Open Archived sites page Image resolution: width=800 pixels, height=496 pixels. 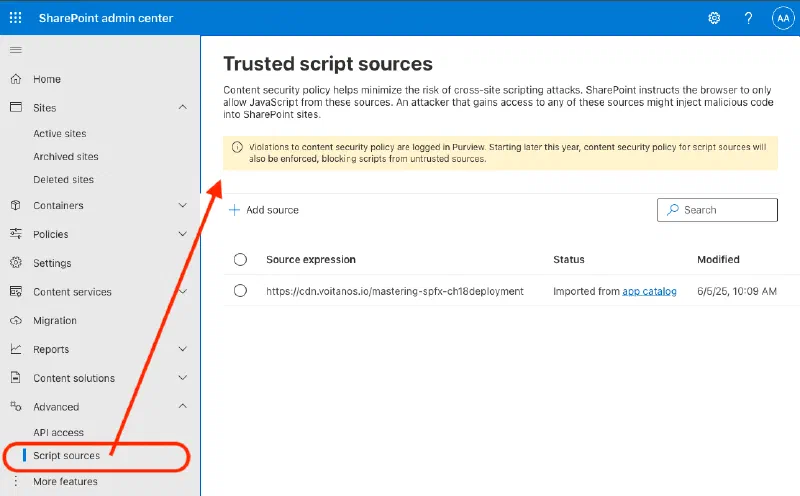click(x=66, y=156)
